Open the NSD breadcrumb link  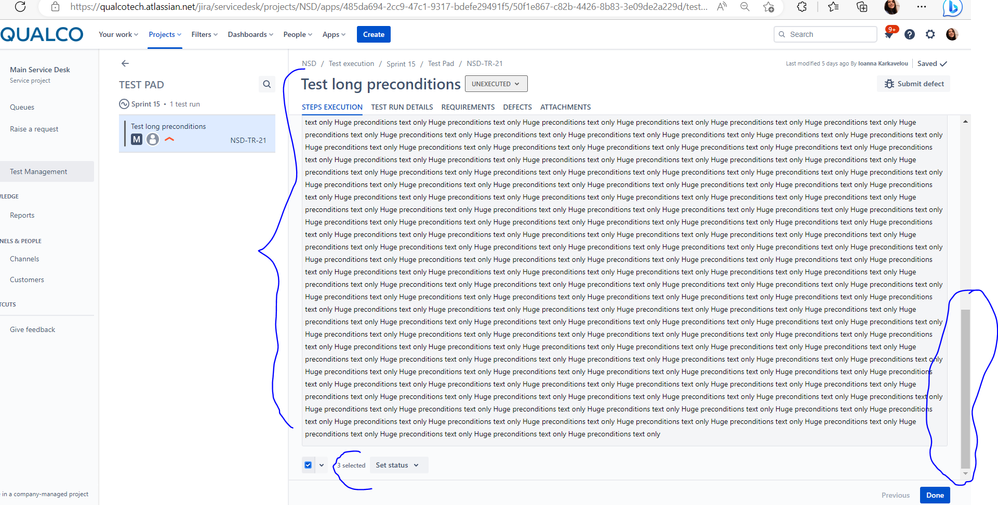click(x=309, y=63)
